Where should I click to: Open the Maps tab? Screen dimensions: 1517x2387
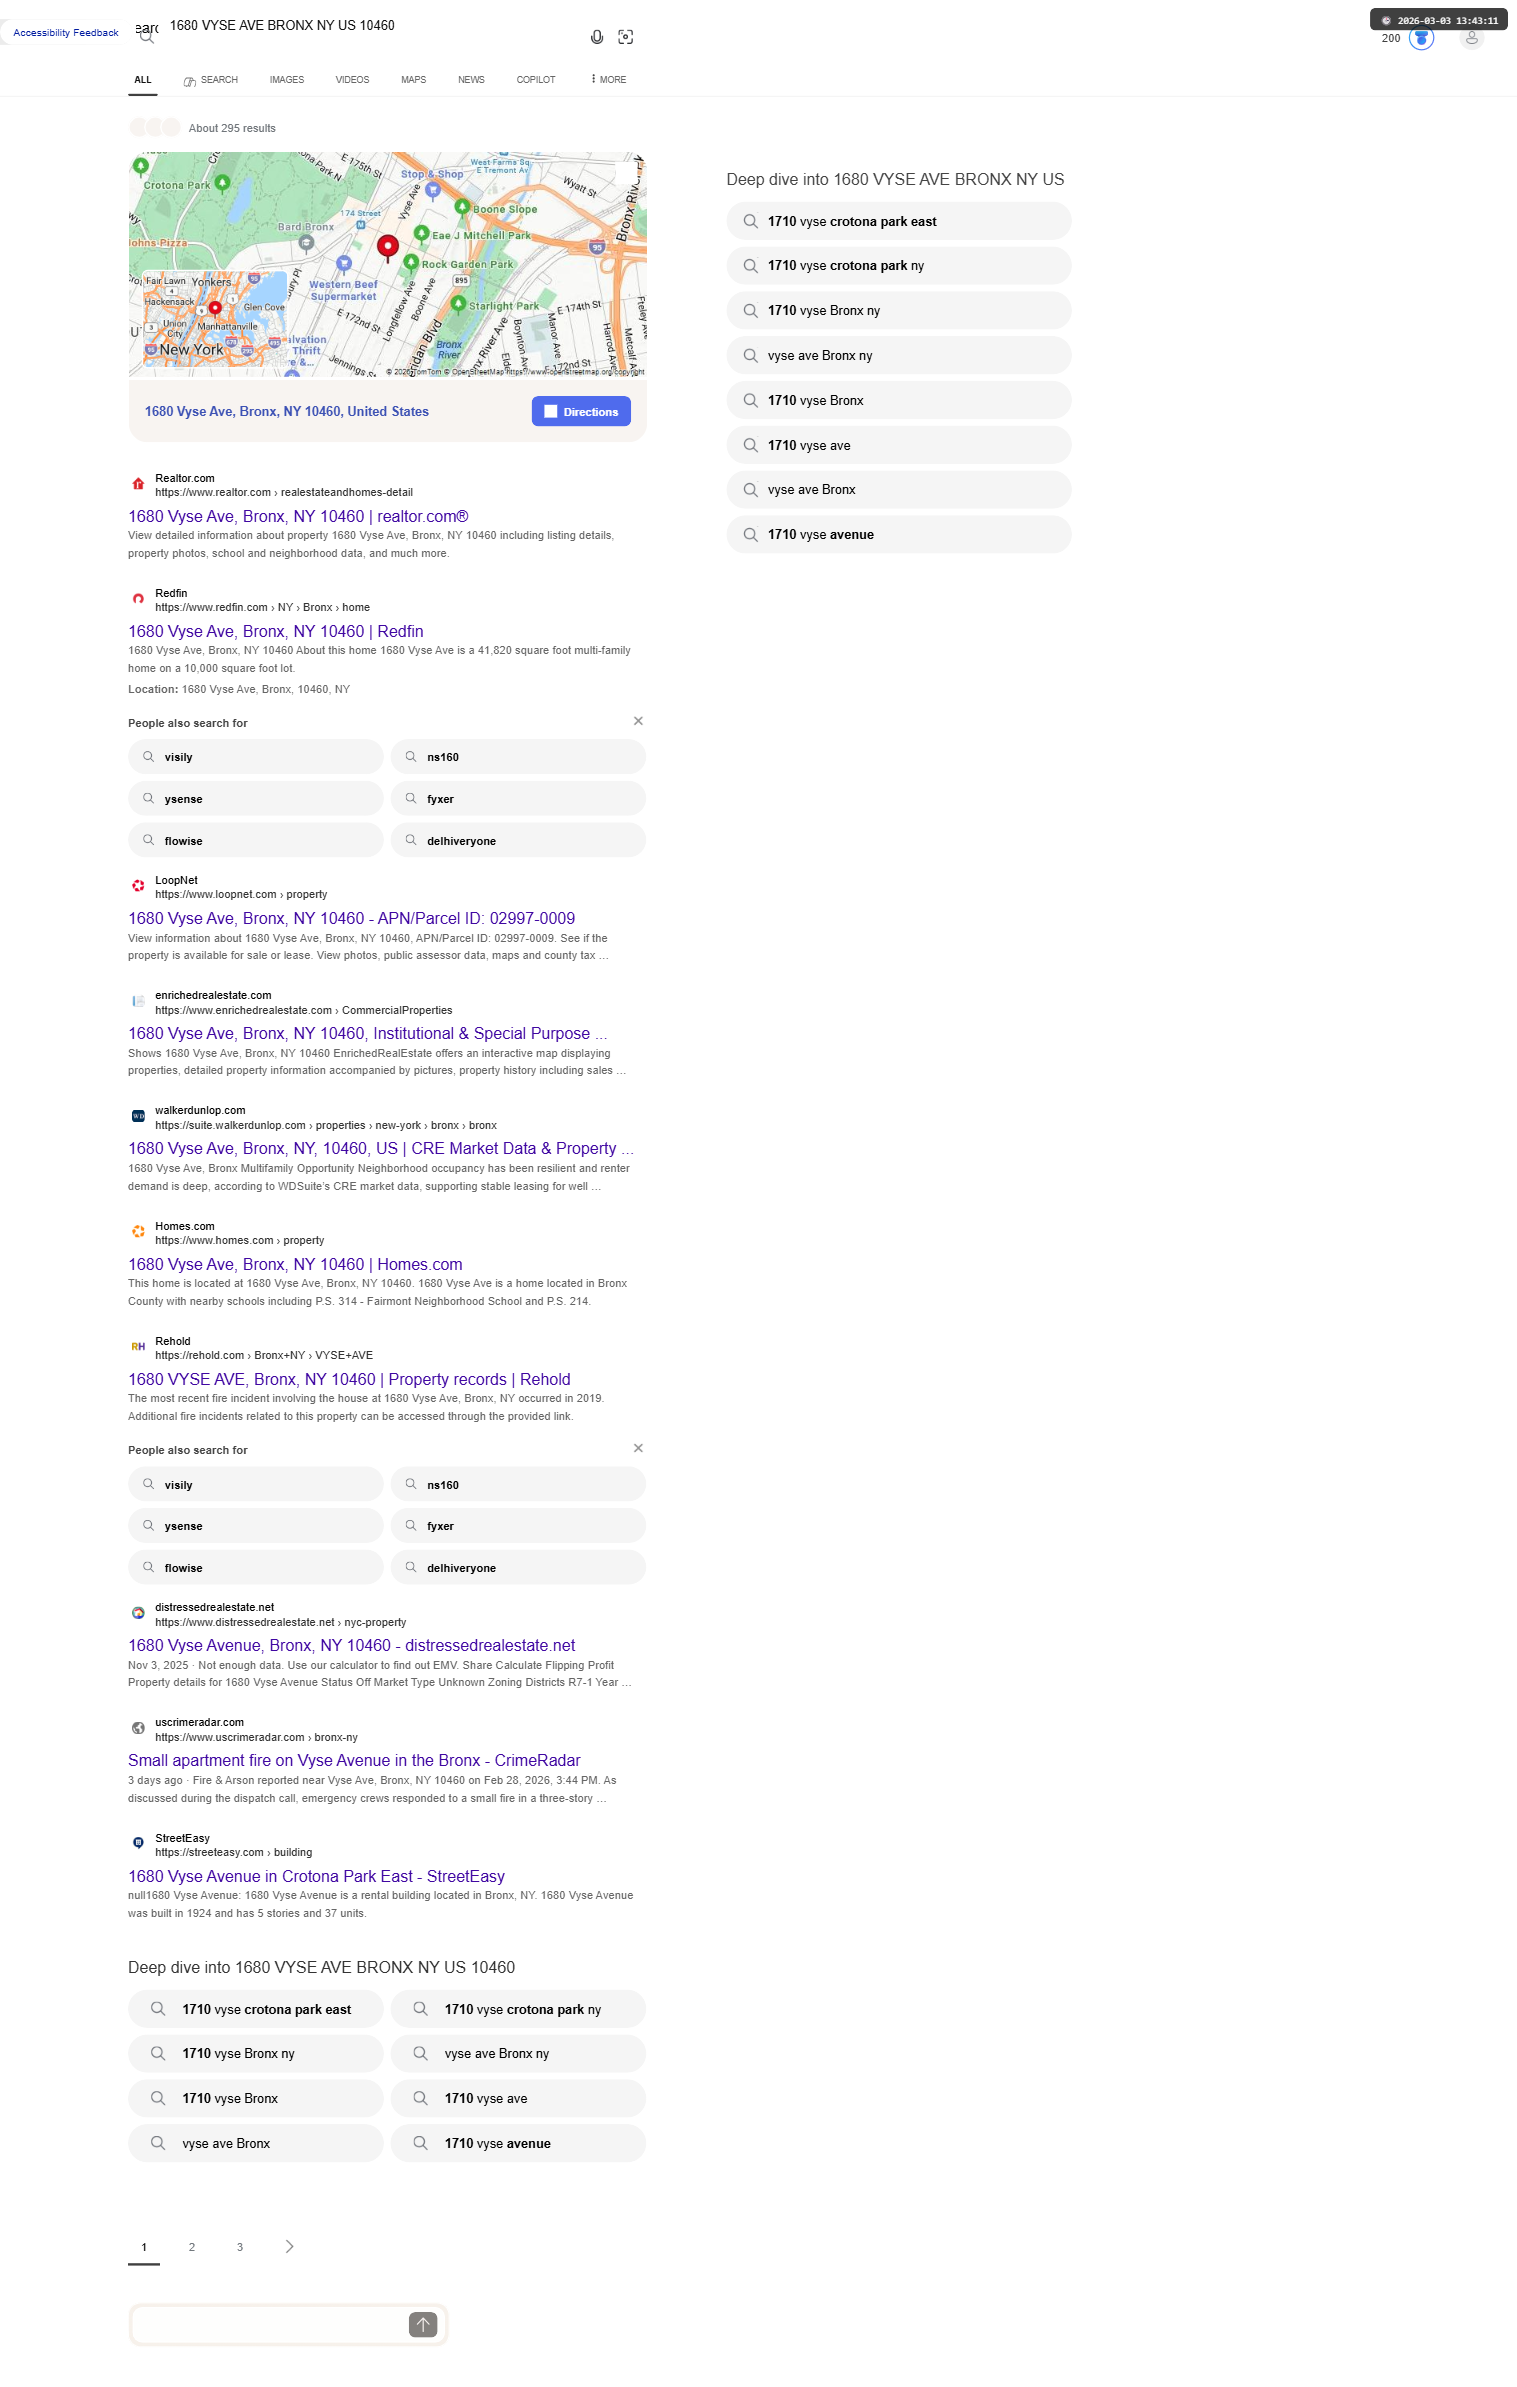click(x=414, y=80)
